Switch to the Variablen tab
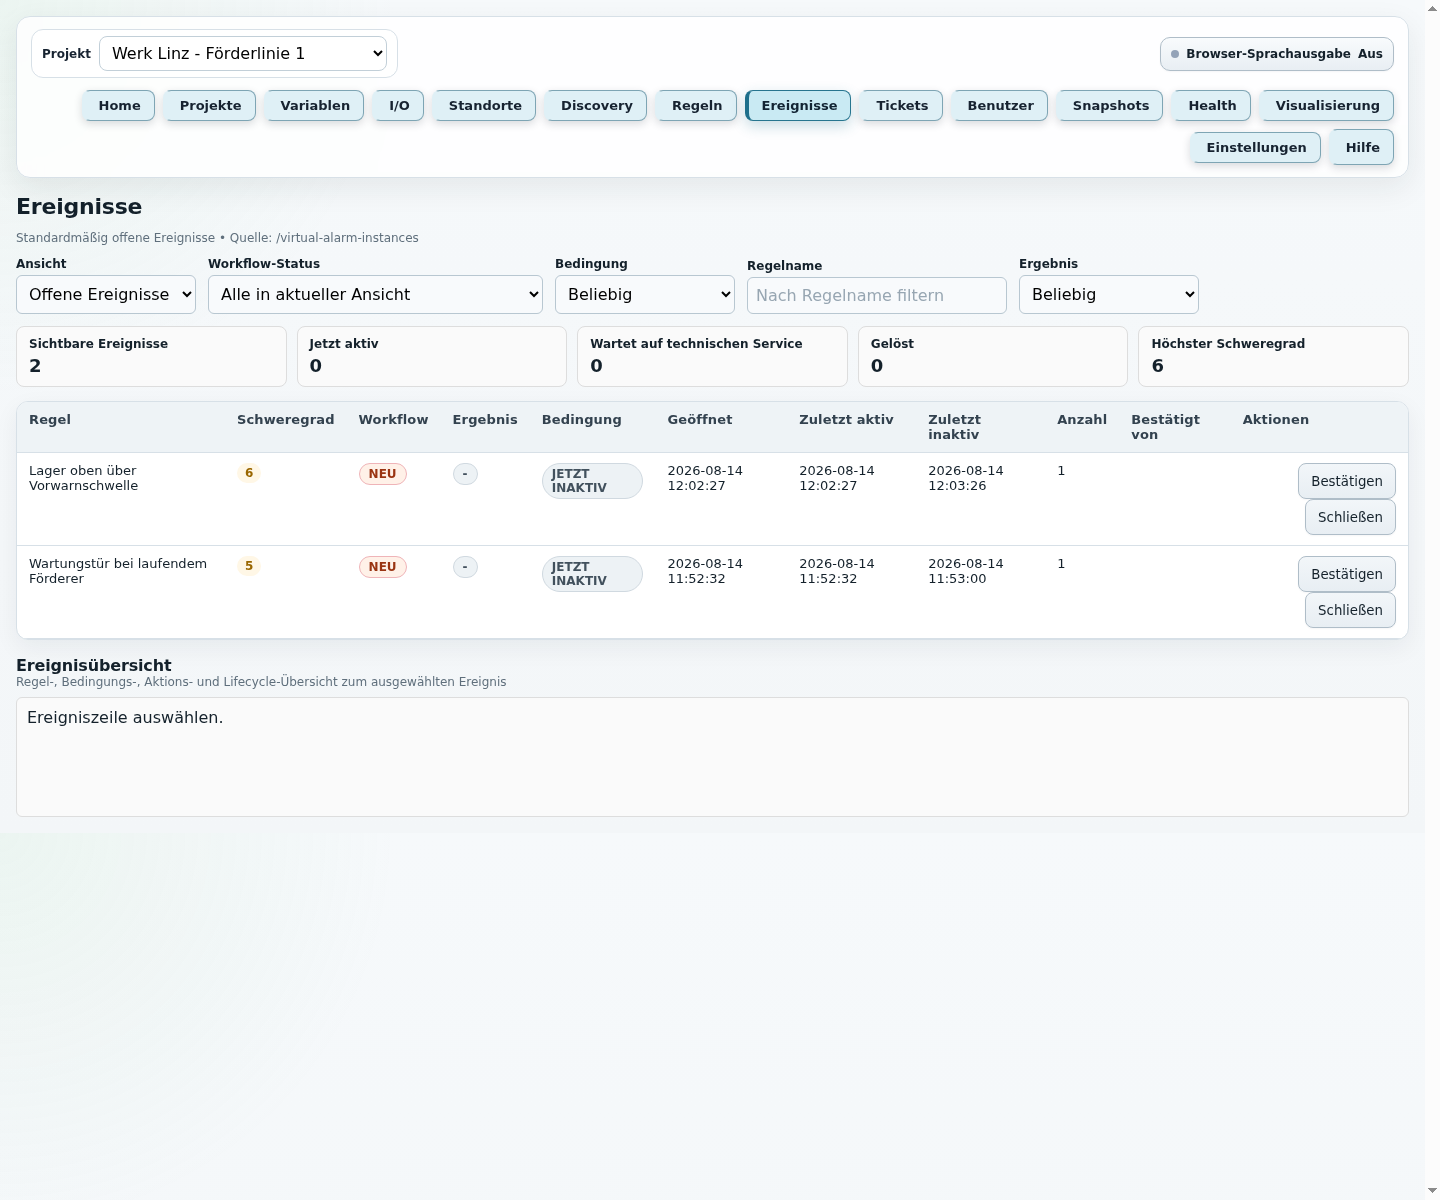 (x=315, y=106)
